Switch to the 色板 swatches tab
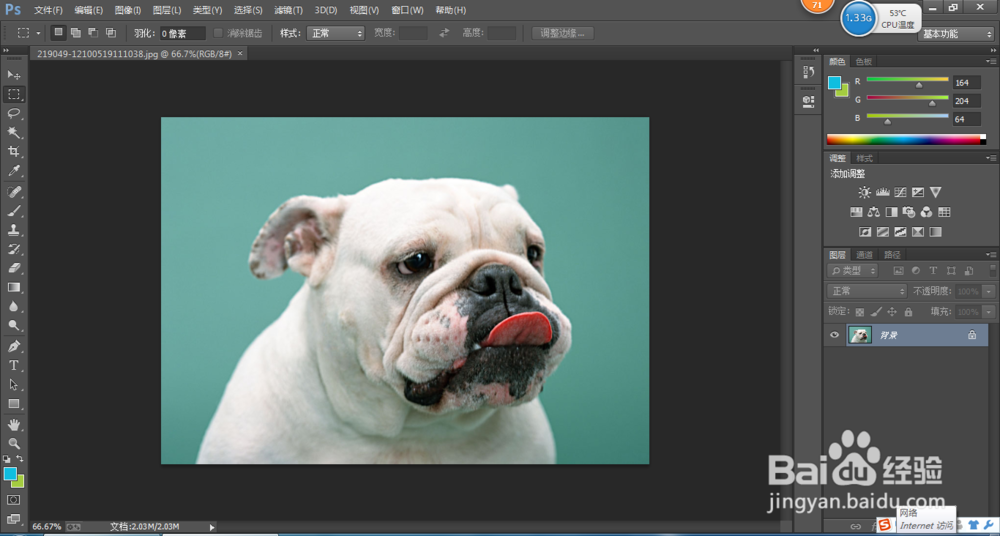This screenshot has height=536, width=1000. pos(863,62)
